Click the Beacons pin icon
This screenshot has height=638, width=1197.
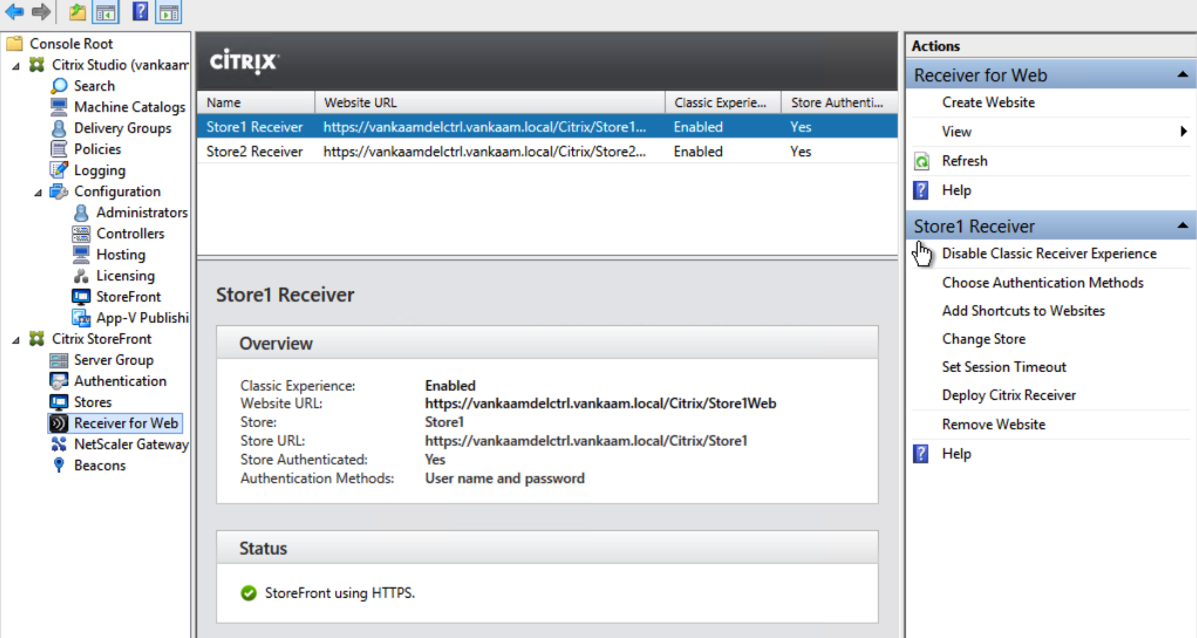[x=59, y=466]
